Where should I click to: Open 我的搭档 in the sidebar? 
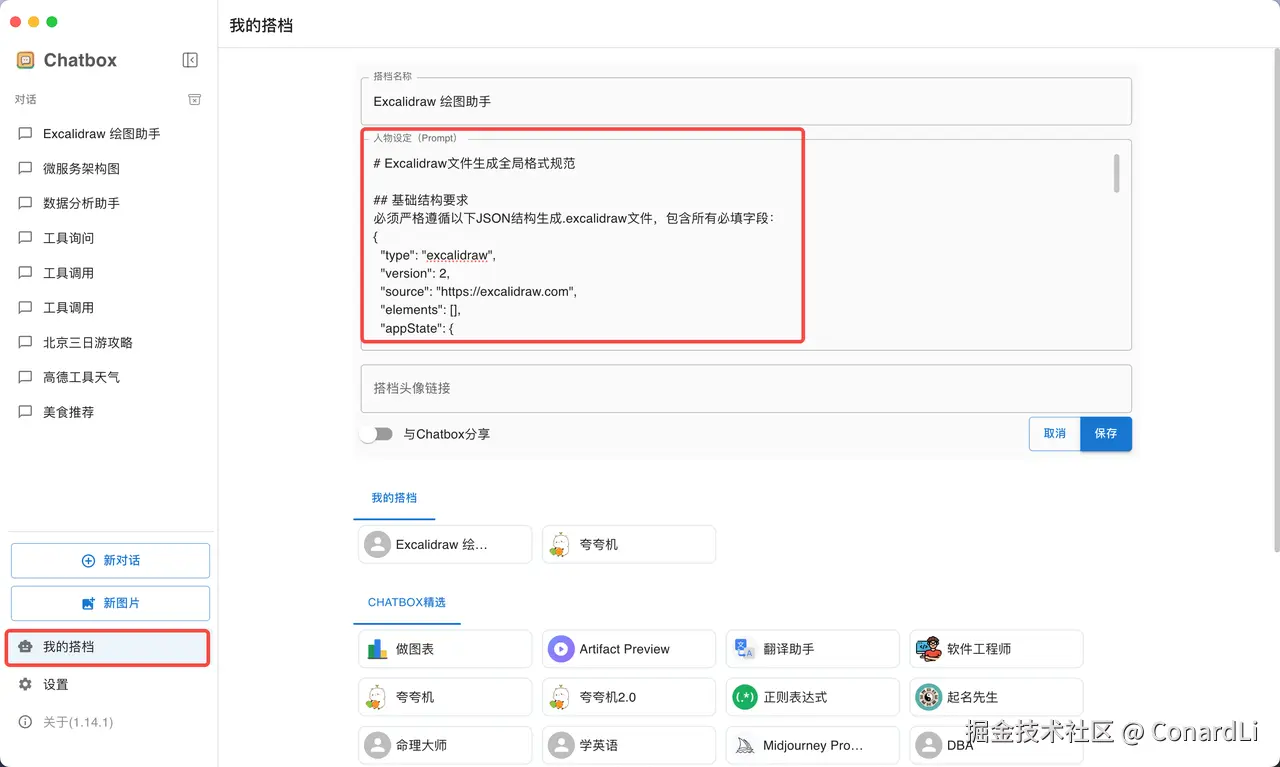(110, 647)
